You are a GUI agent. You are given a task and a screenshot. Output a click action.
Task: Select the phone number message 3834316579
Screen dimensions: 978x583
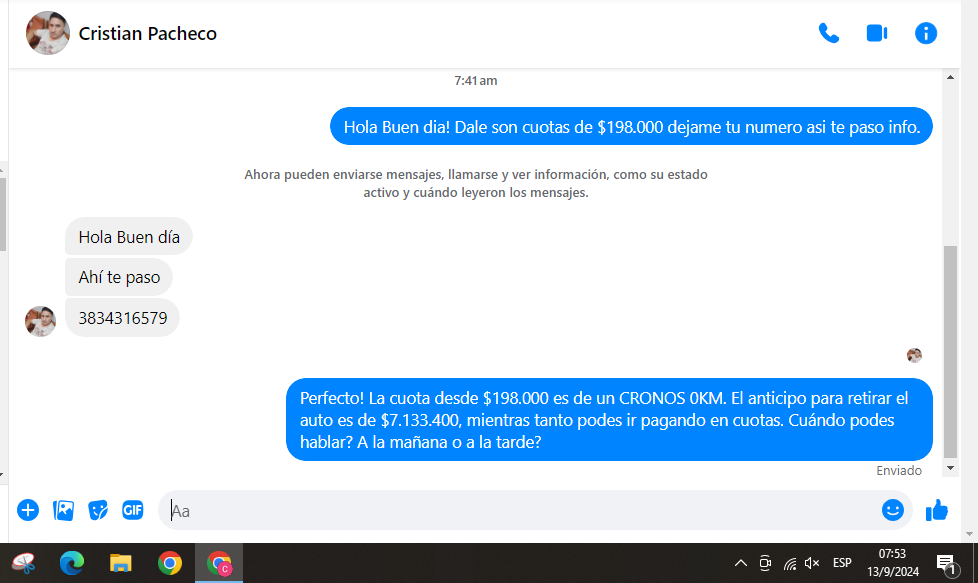pos(122,318)
